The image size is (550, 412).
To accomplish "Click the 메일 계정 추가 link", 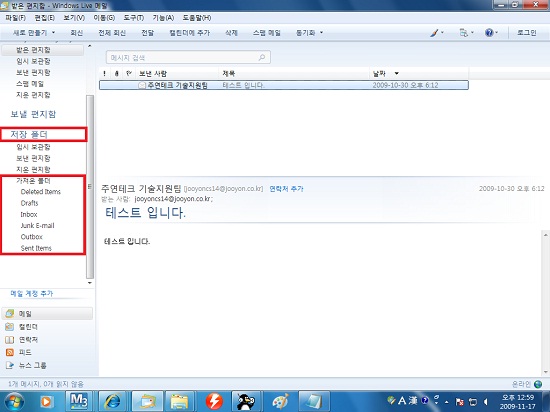I will (32, 293).
